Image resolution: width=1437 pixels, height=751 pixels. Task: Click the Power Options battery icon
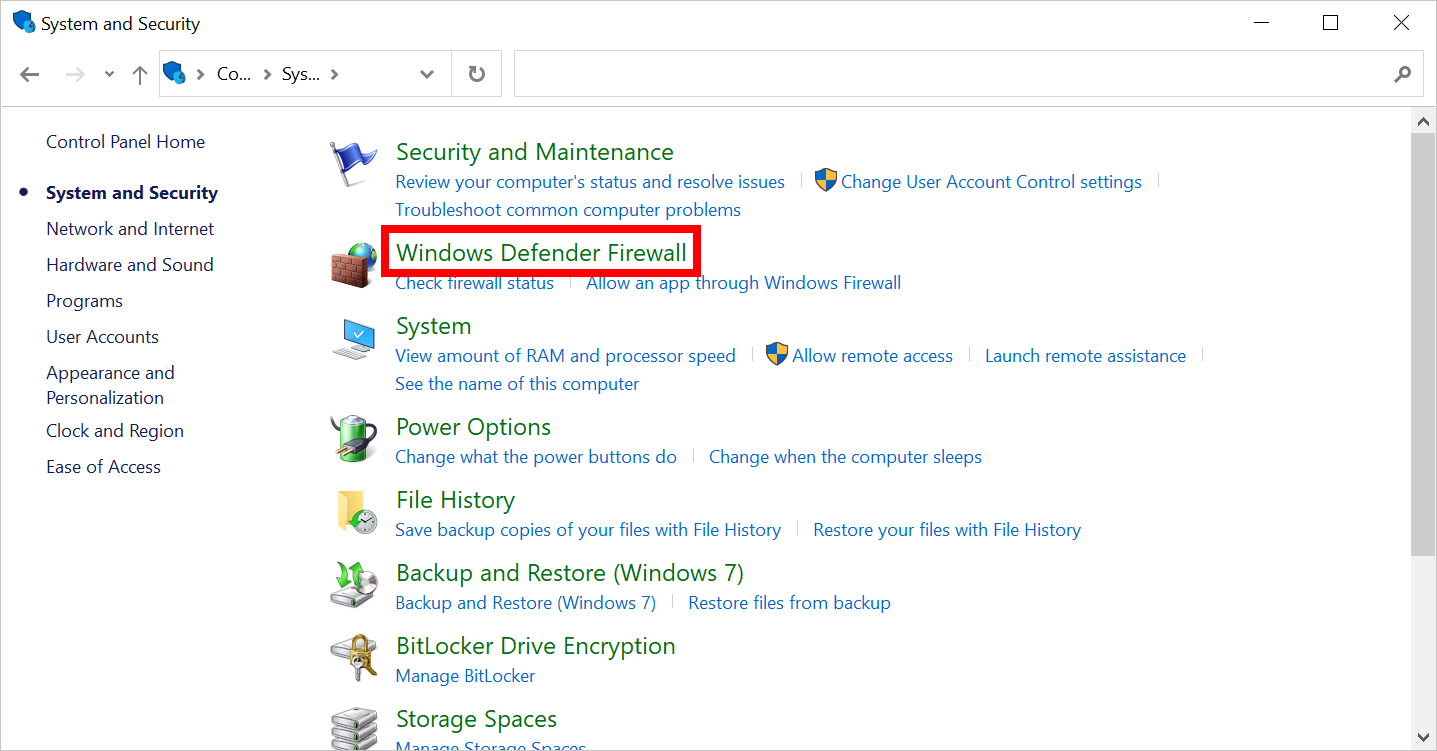click(354, 440)
